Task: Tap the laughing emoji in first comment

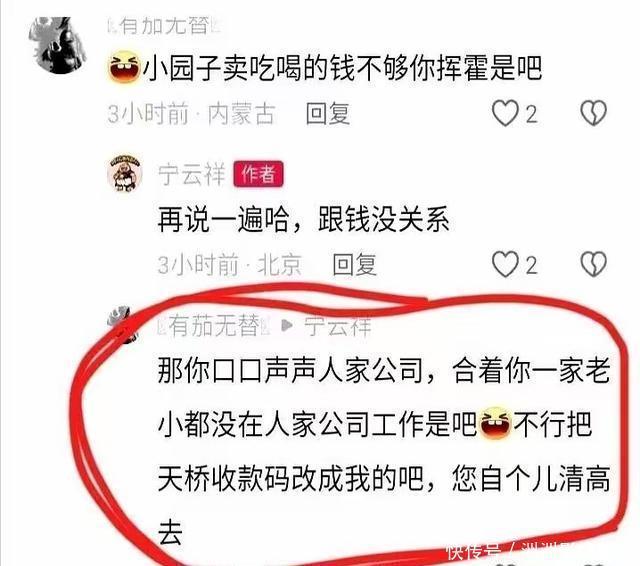Action: [x=124, y=67]
